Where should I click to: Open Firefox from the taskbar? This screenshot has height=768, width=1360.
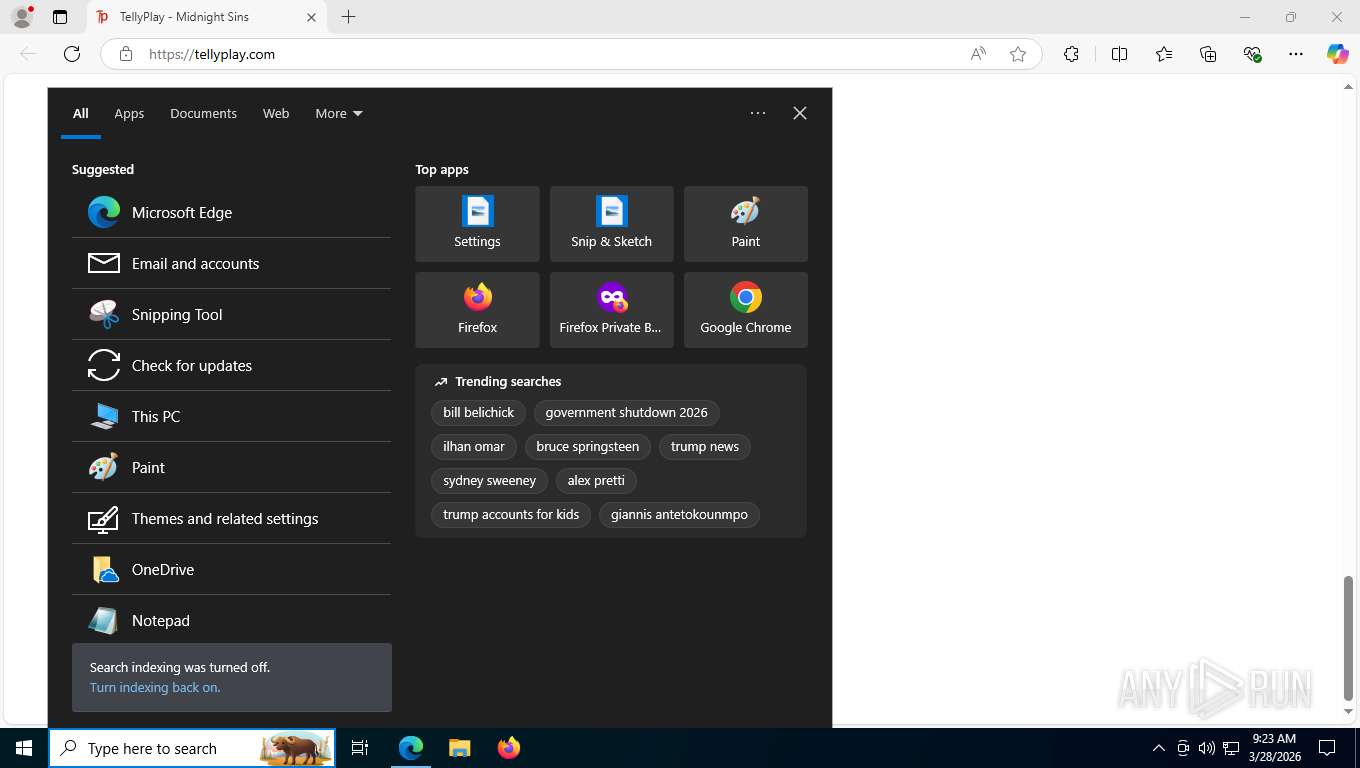(509, 748)
